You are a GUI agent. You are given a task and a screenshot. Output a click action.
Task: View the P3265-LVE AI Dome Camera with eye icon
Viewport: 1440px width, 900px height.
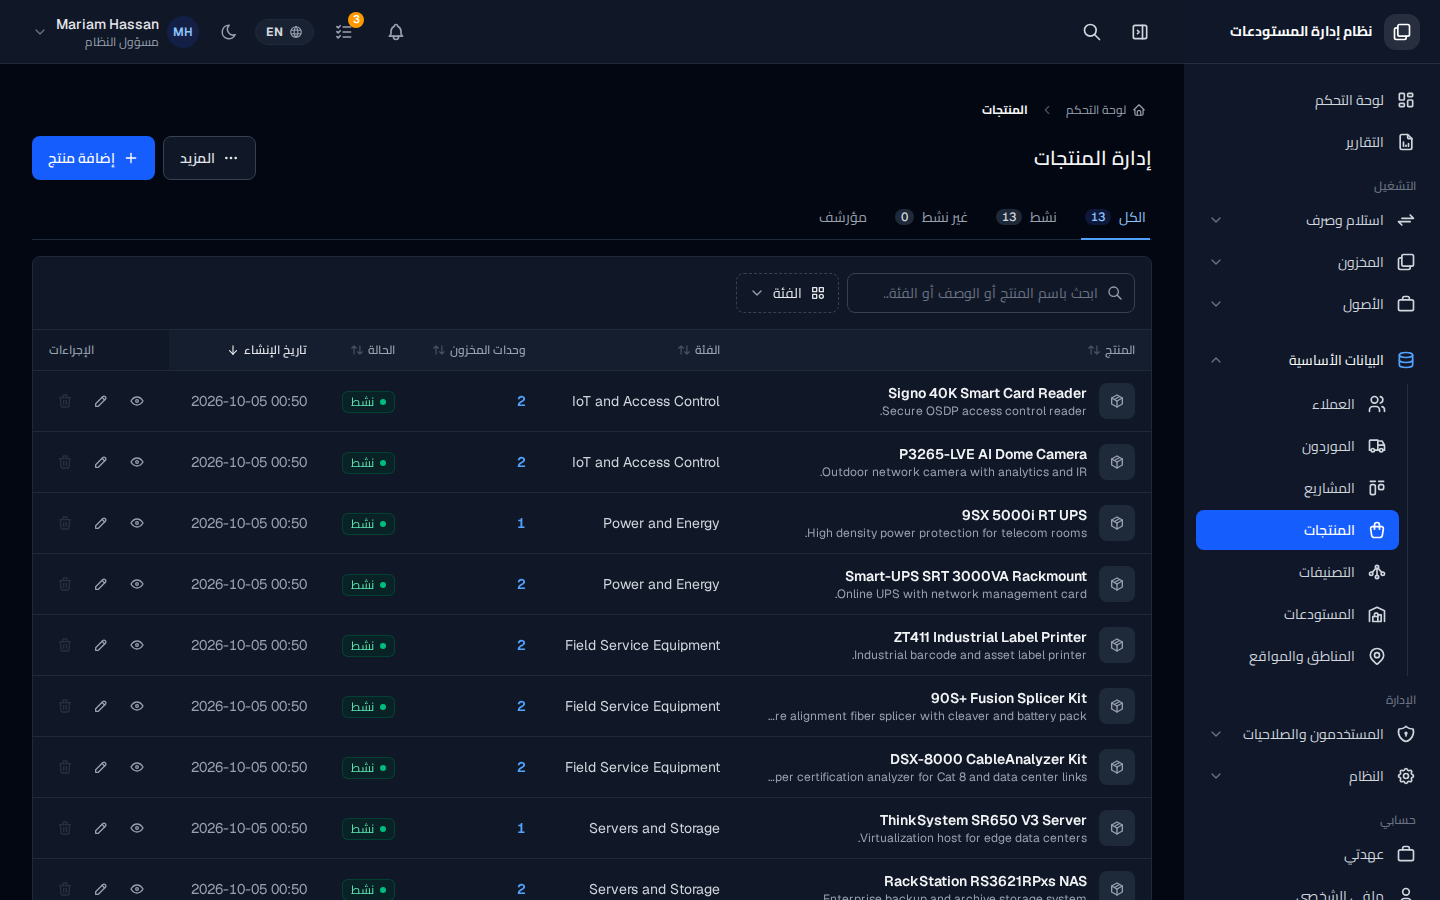pos(137,462)
